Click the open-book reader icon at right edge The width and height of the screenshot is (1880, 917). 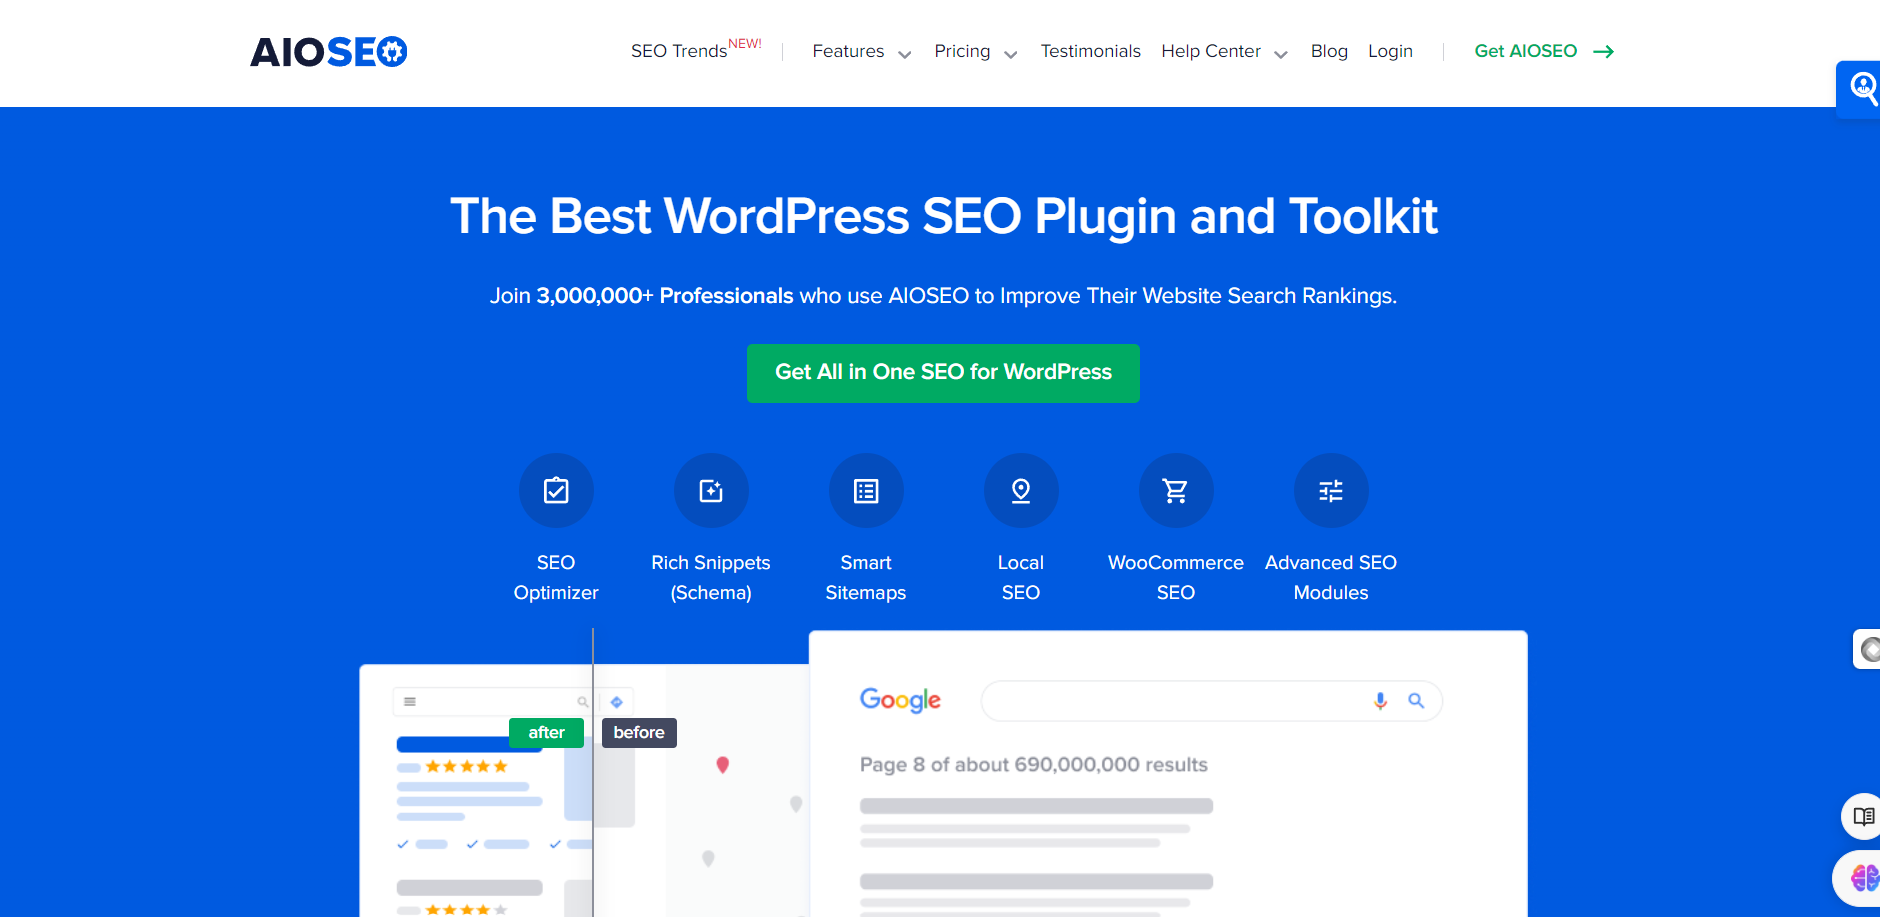click(1862, 816)
